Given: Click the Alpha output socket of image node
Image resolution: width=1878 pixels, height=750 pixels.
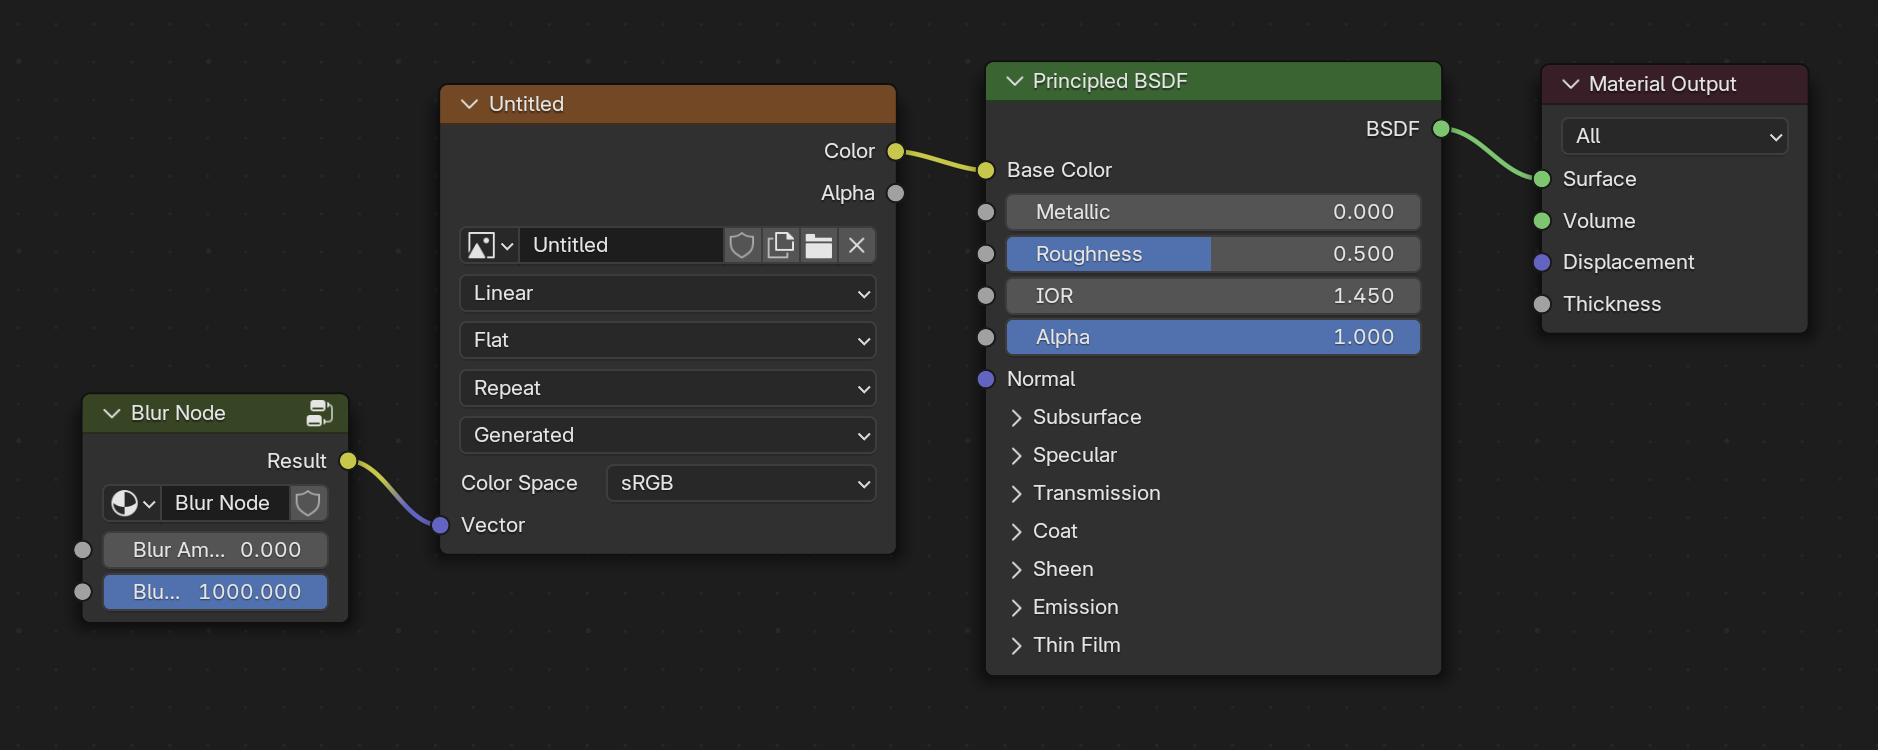Looking at the screenshot, I should 896,193.
